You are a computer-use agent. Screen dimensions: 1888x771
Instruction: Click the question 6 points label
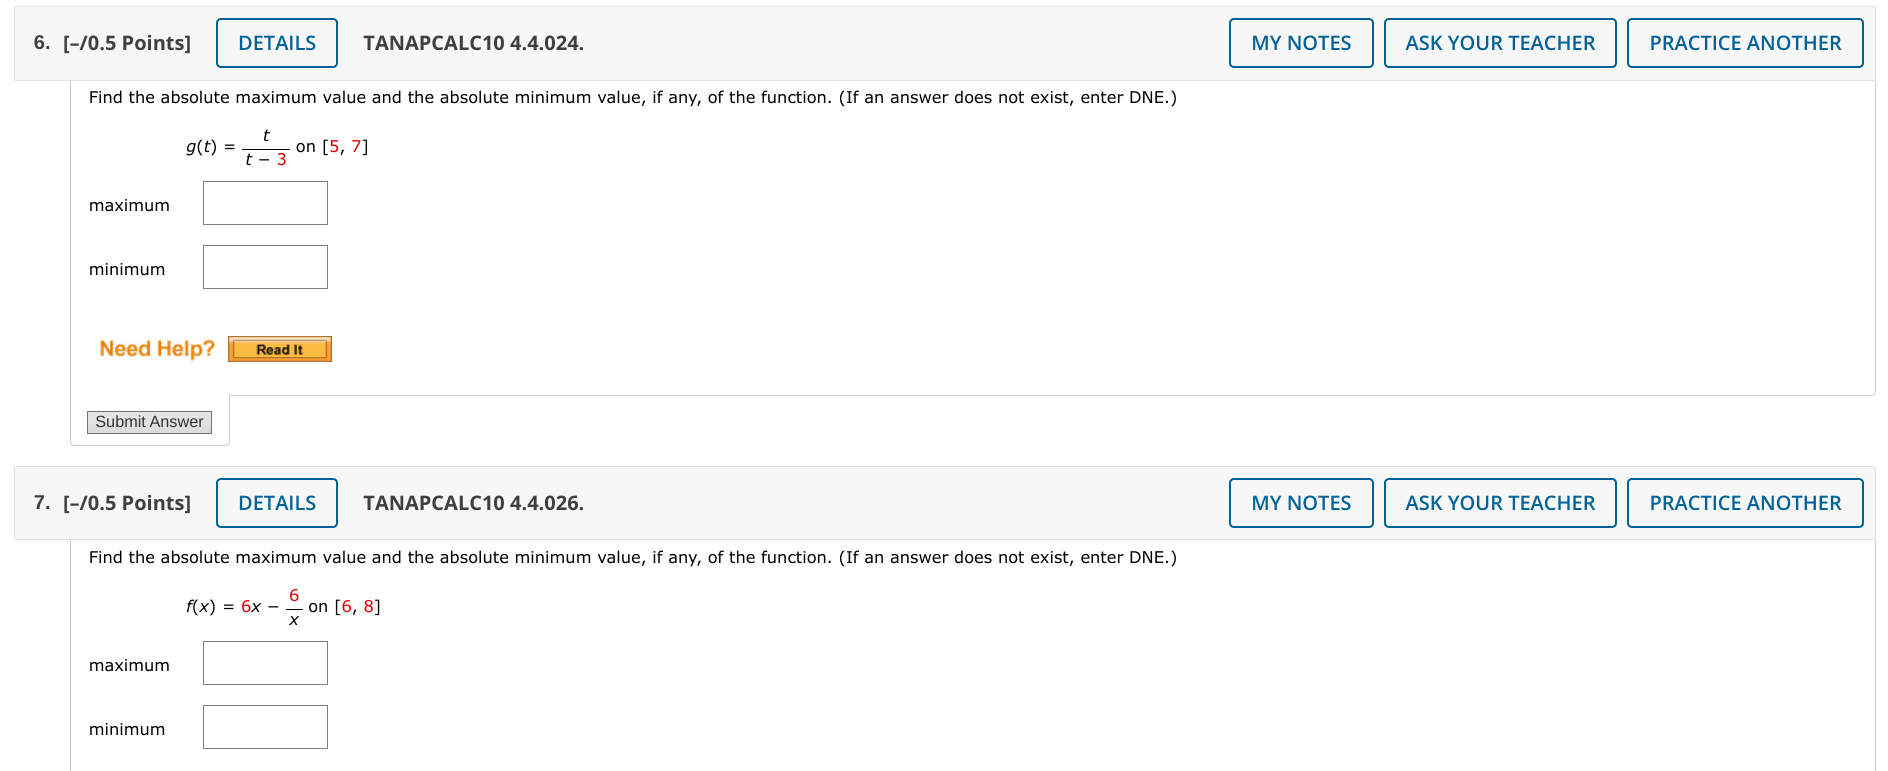click(x=125, y=42)
